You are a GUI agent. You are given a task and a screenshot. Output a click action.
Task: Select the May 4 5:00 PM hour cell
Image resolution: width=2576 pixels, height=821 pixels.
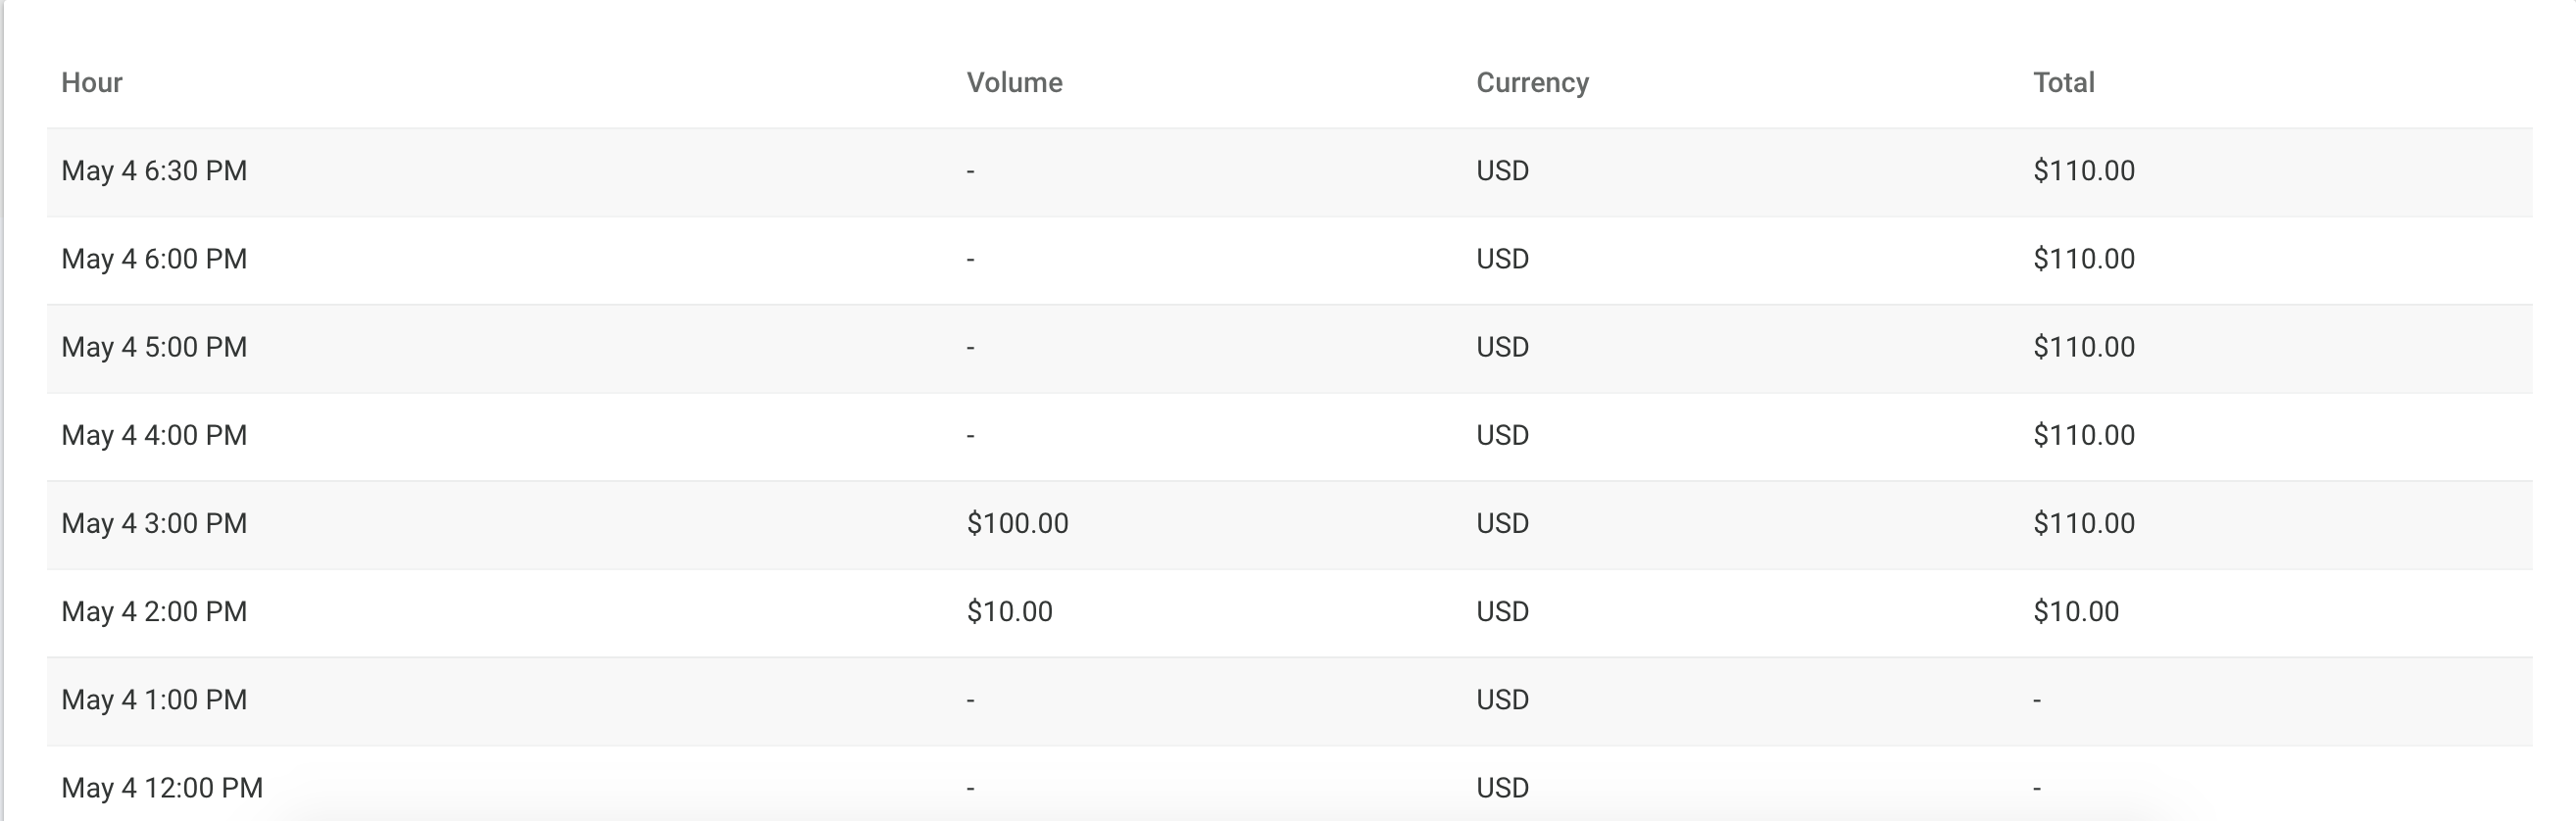pyautogui.click(x=154, y=347)
